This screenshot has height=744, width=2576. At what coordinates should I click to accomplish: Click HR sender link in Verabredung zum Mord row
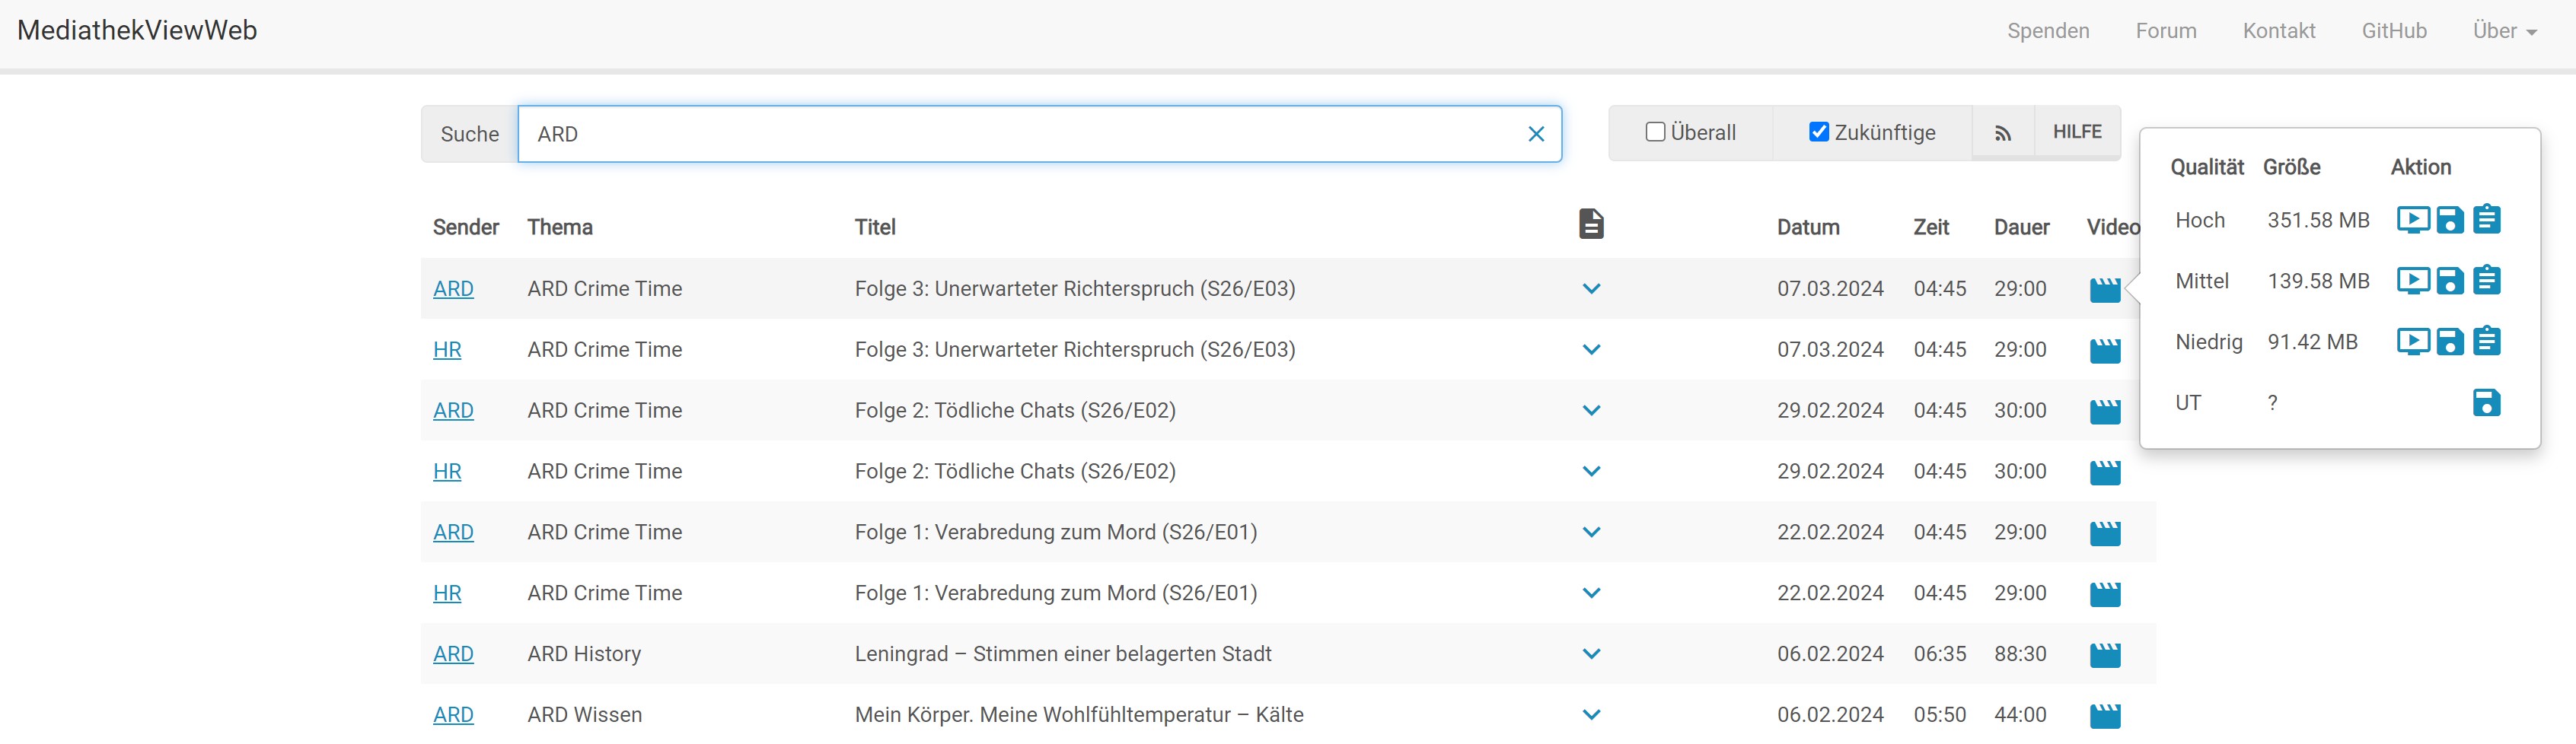coord(447,594)
